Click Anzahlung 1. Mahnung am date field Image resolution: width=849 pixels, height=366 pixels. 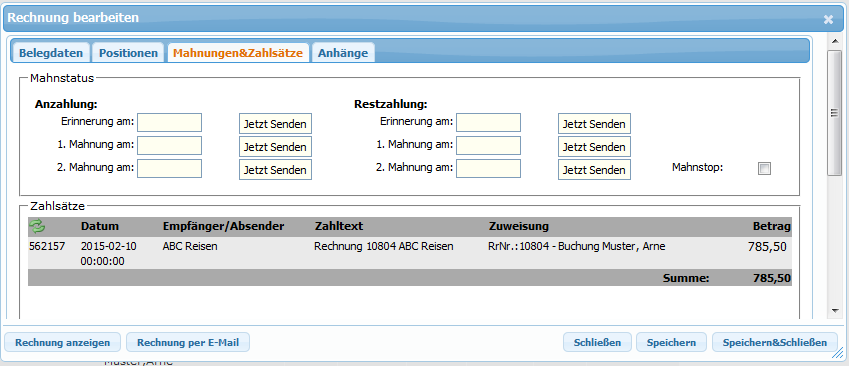(169, 146)
